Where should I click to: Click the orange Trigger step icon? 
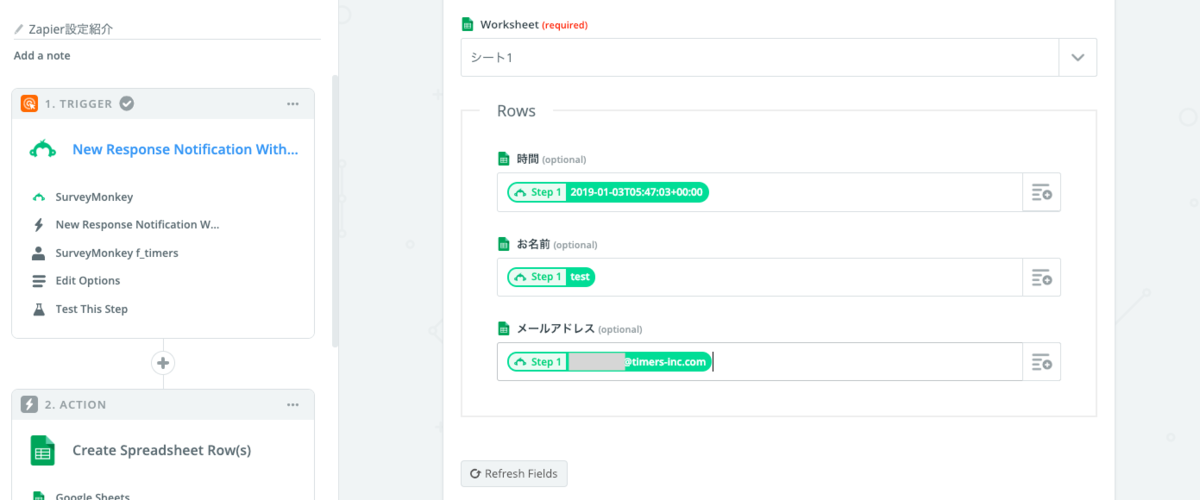coord(29,103)
